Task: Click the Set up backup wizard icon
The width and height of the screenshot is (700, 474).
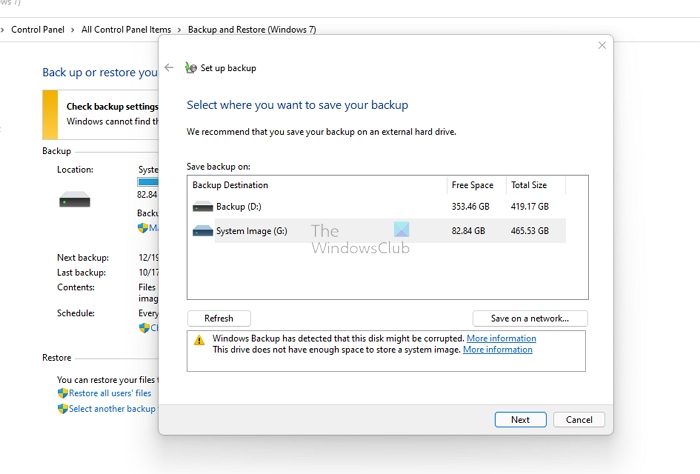Action: click(191, 68)
